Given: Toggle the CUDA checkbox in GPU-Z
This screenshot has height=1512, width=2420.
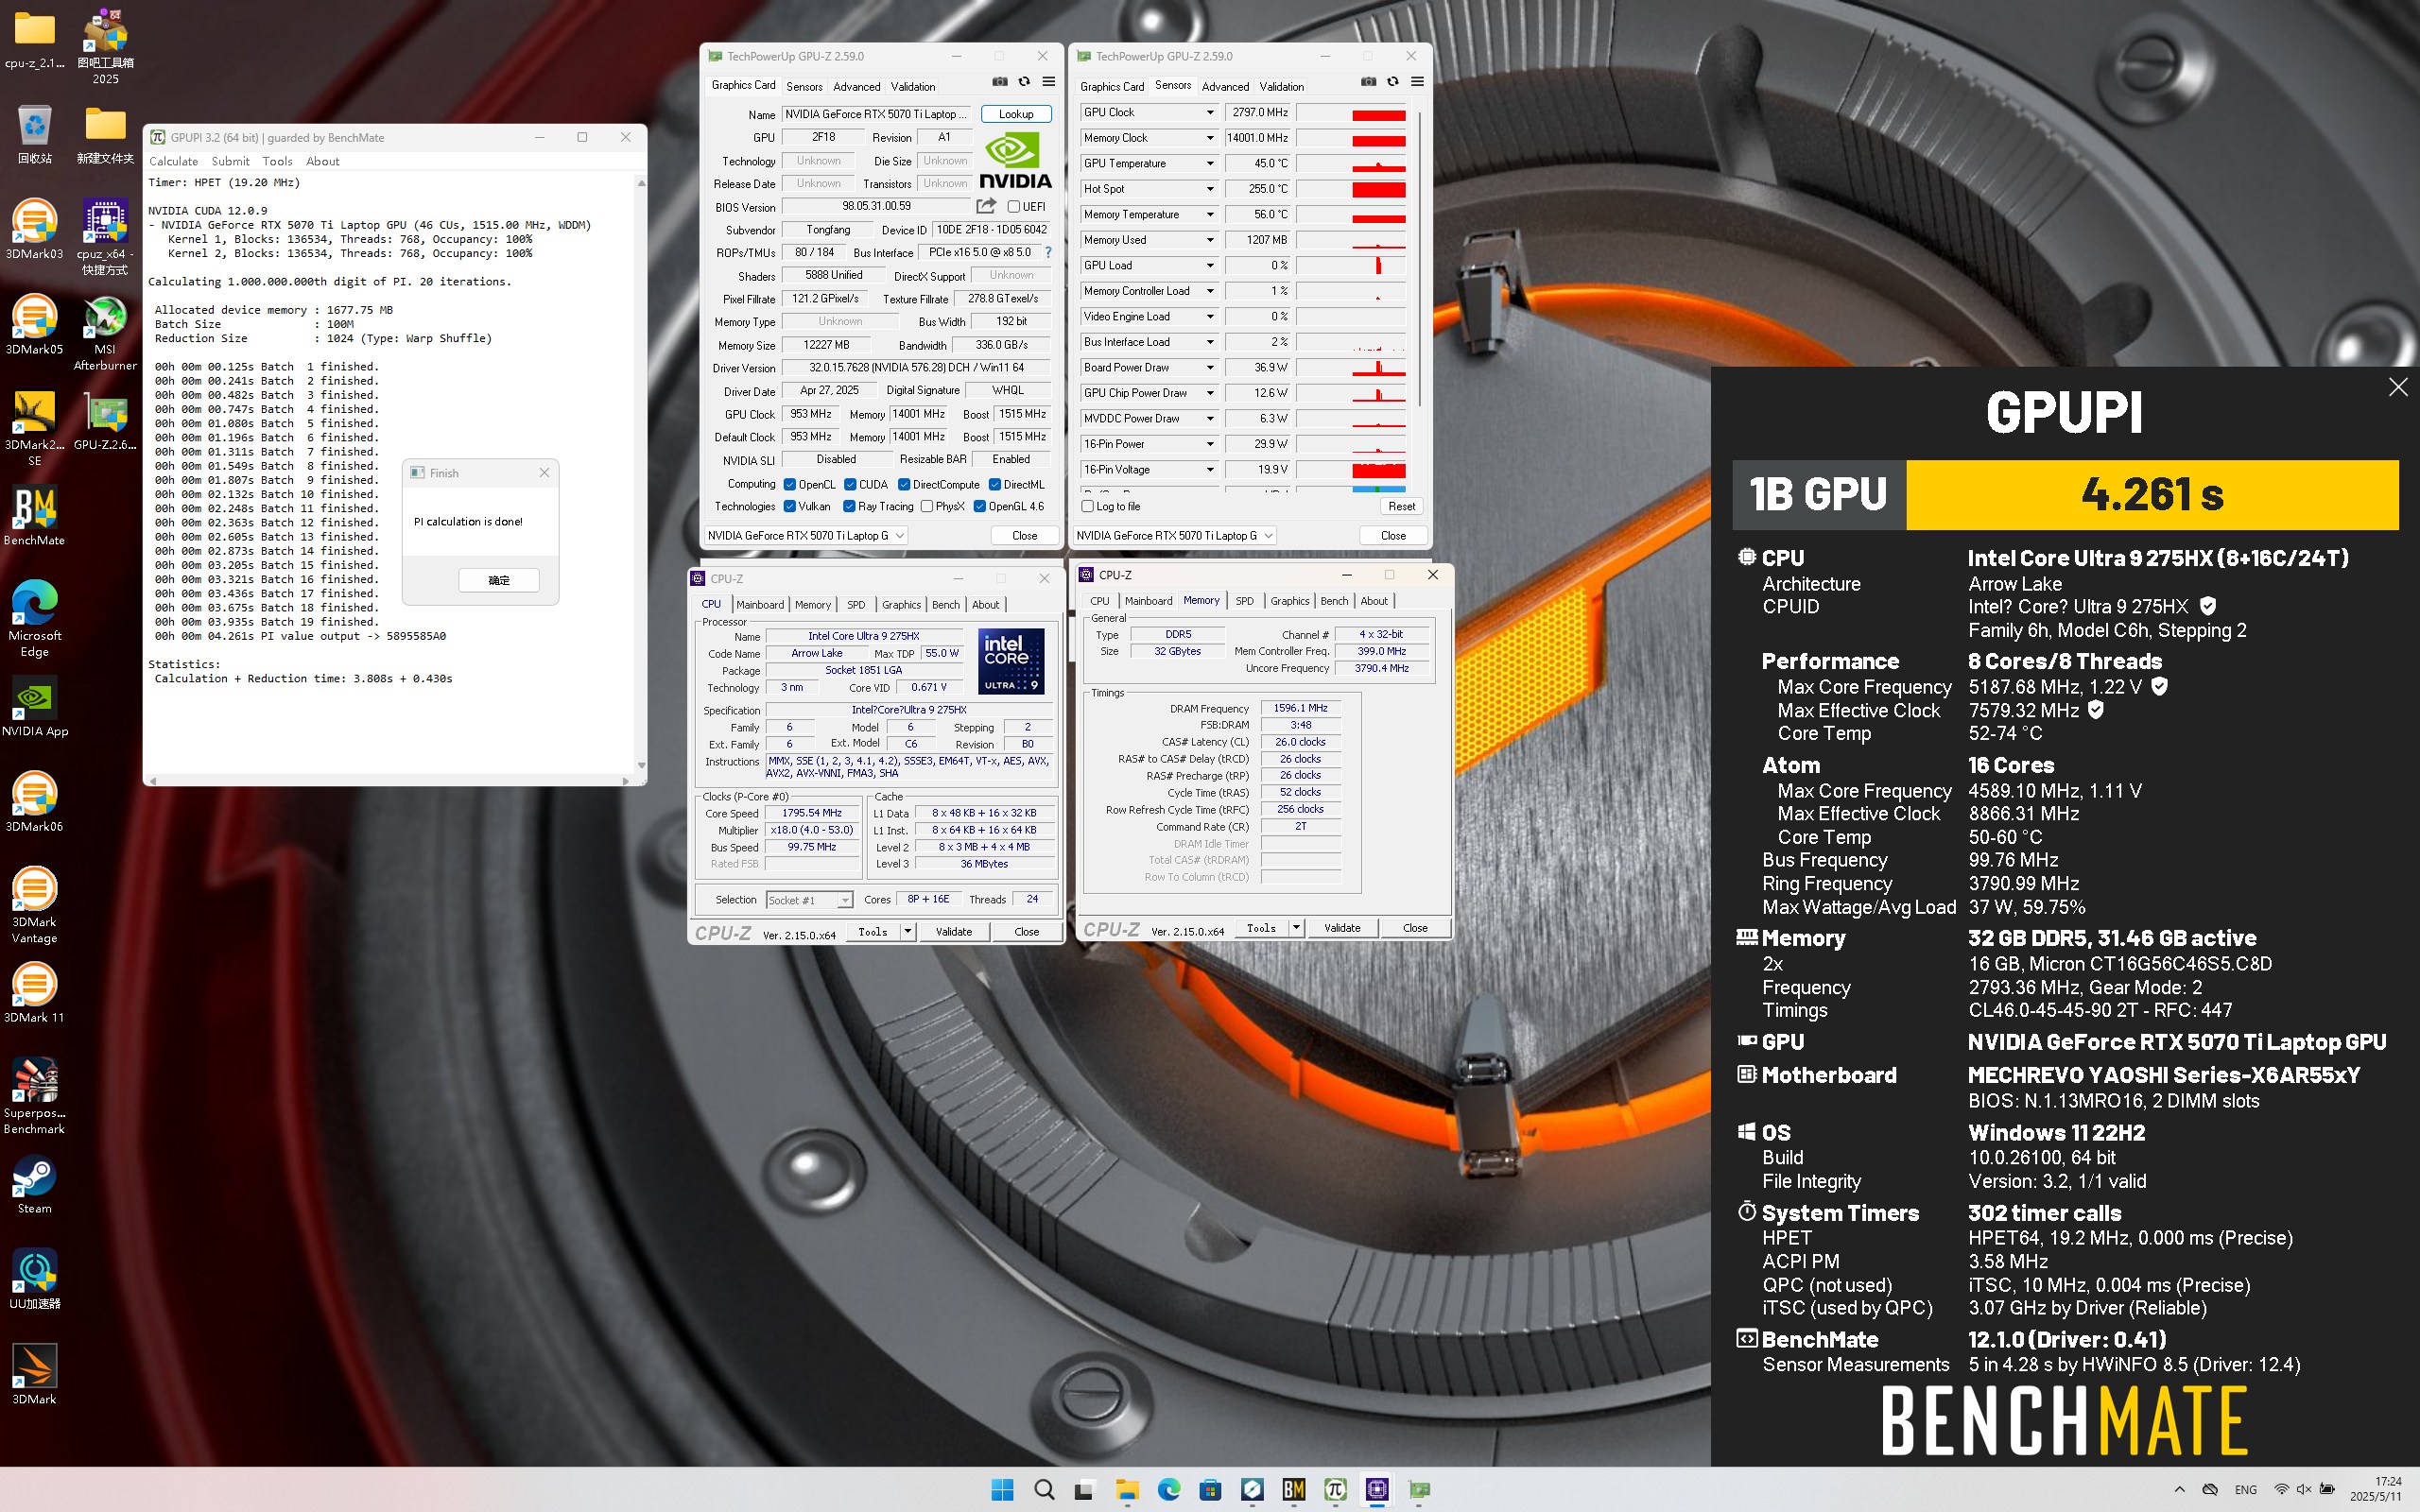Looking at the screenshot, I should point(849,485).
